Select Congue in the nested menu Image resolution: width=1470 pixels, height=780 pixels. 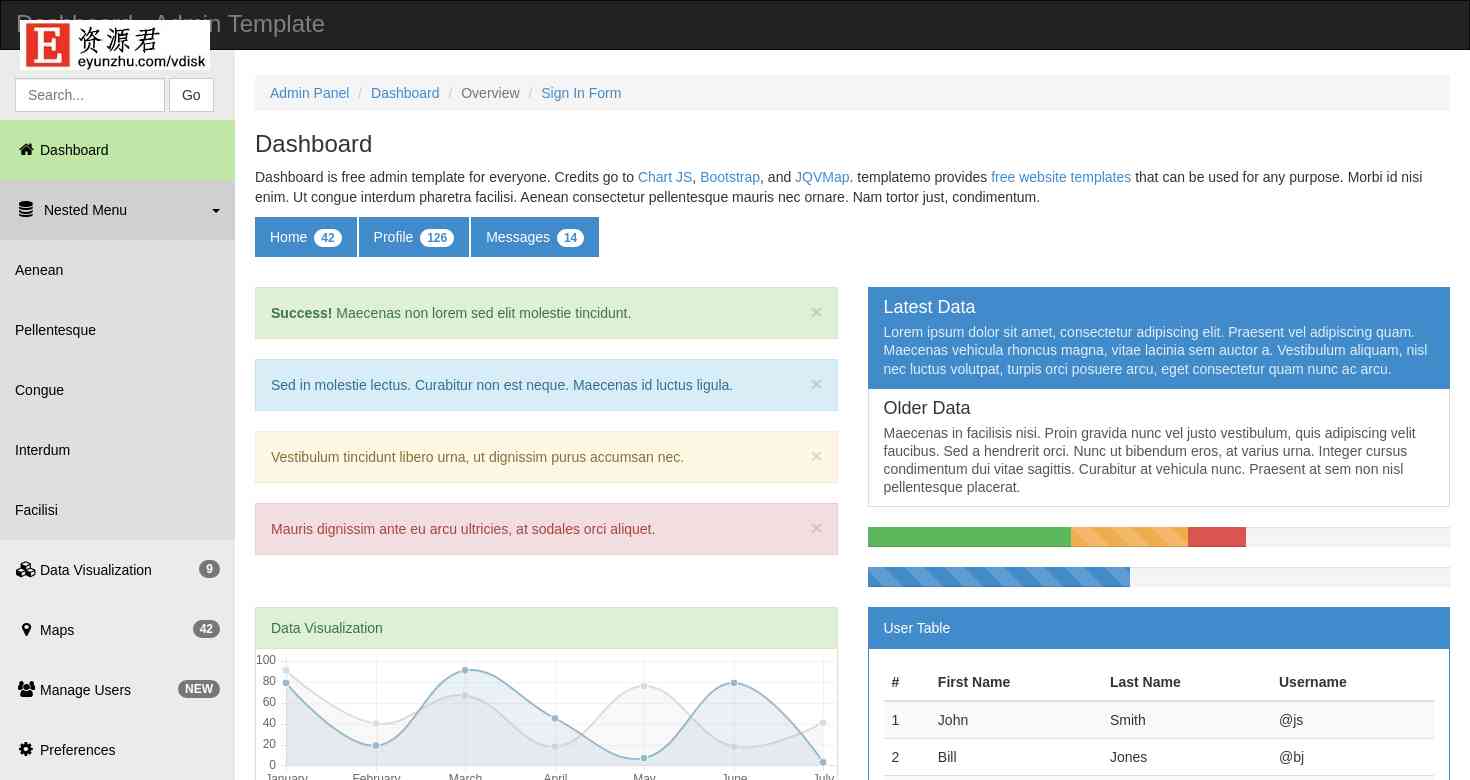click(117, 390)
